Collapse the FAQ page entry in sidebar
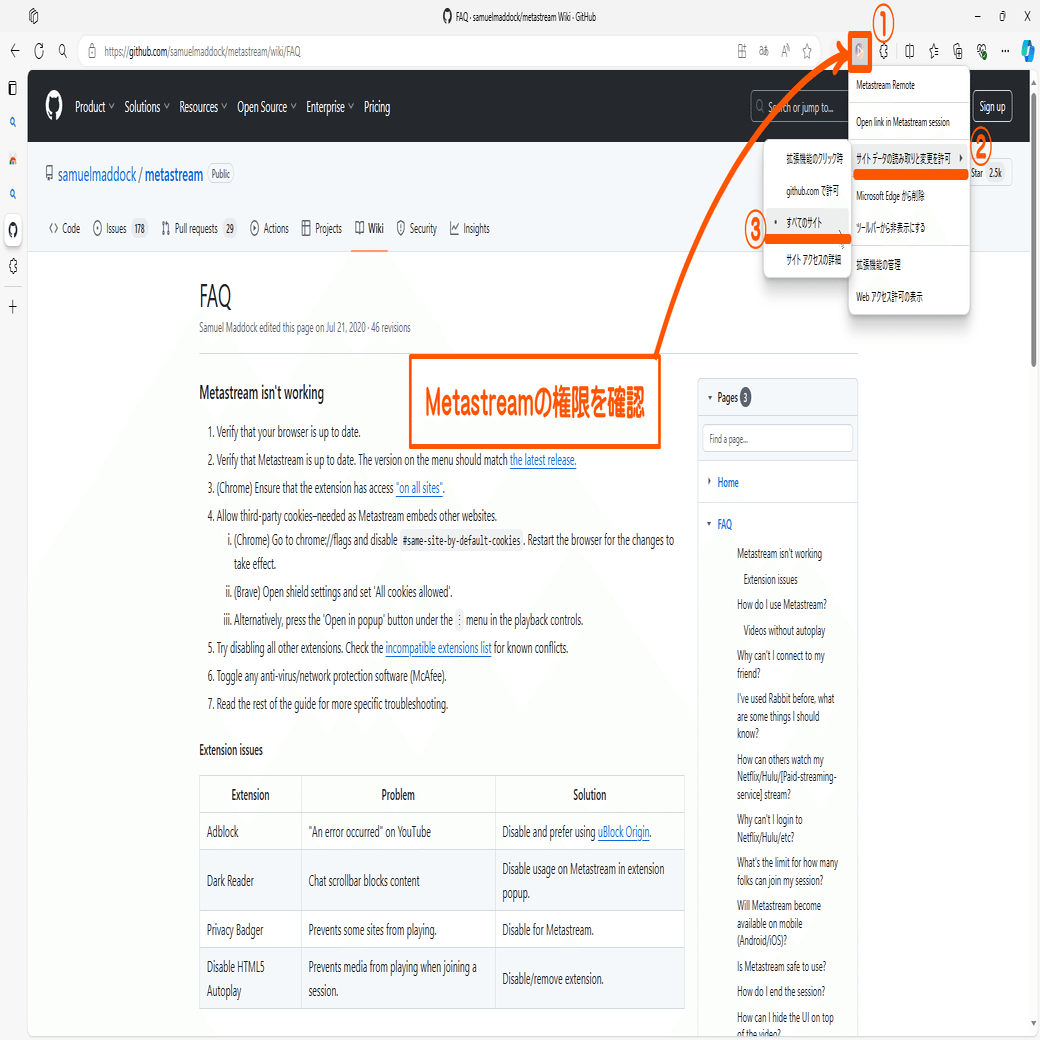This screenshot has height=1040, width=1040. pos(709,524)
